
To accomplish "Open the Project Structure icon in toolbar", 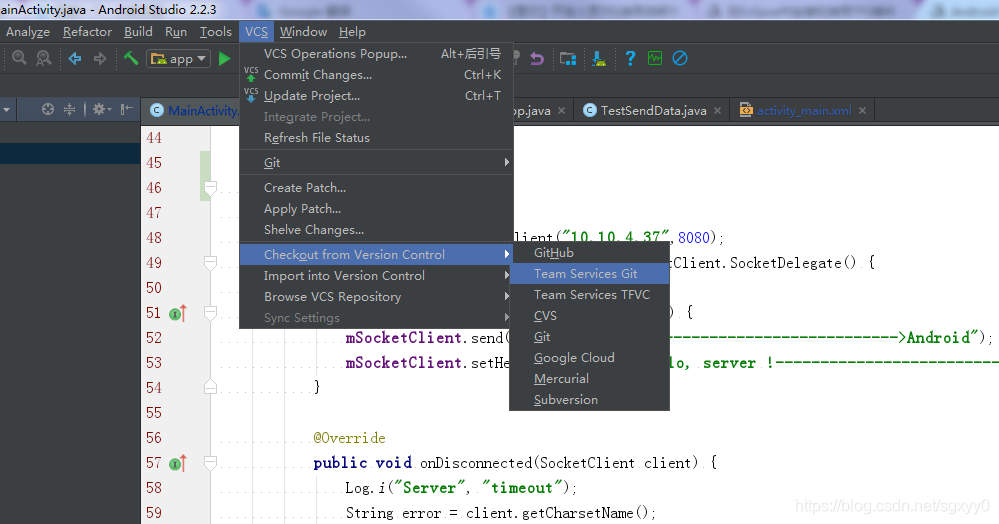I will 568,59.
